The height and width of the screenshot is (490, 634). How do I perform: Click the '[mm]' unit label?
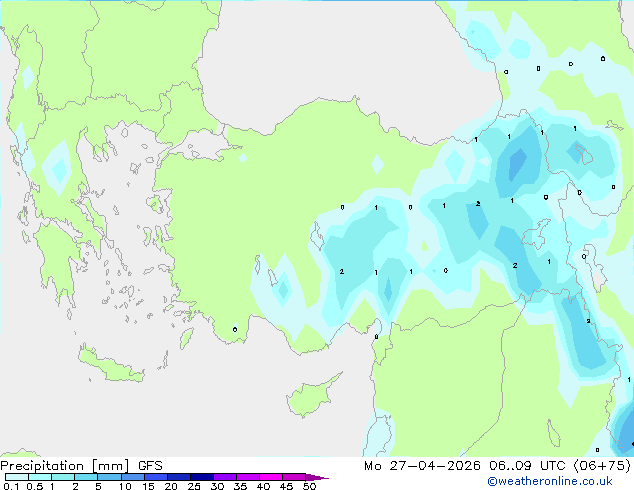pyautogui.click(x=110, y=466)
